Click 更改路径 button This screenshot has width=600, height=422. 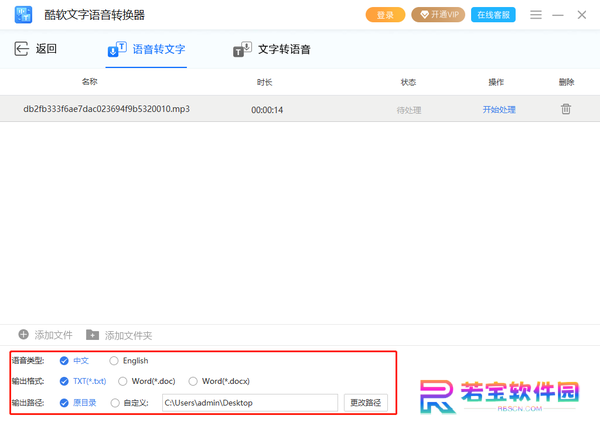pos(365,403)
